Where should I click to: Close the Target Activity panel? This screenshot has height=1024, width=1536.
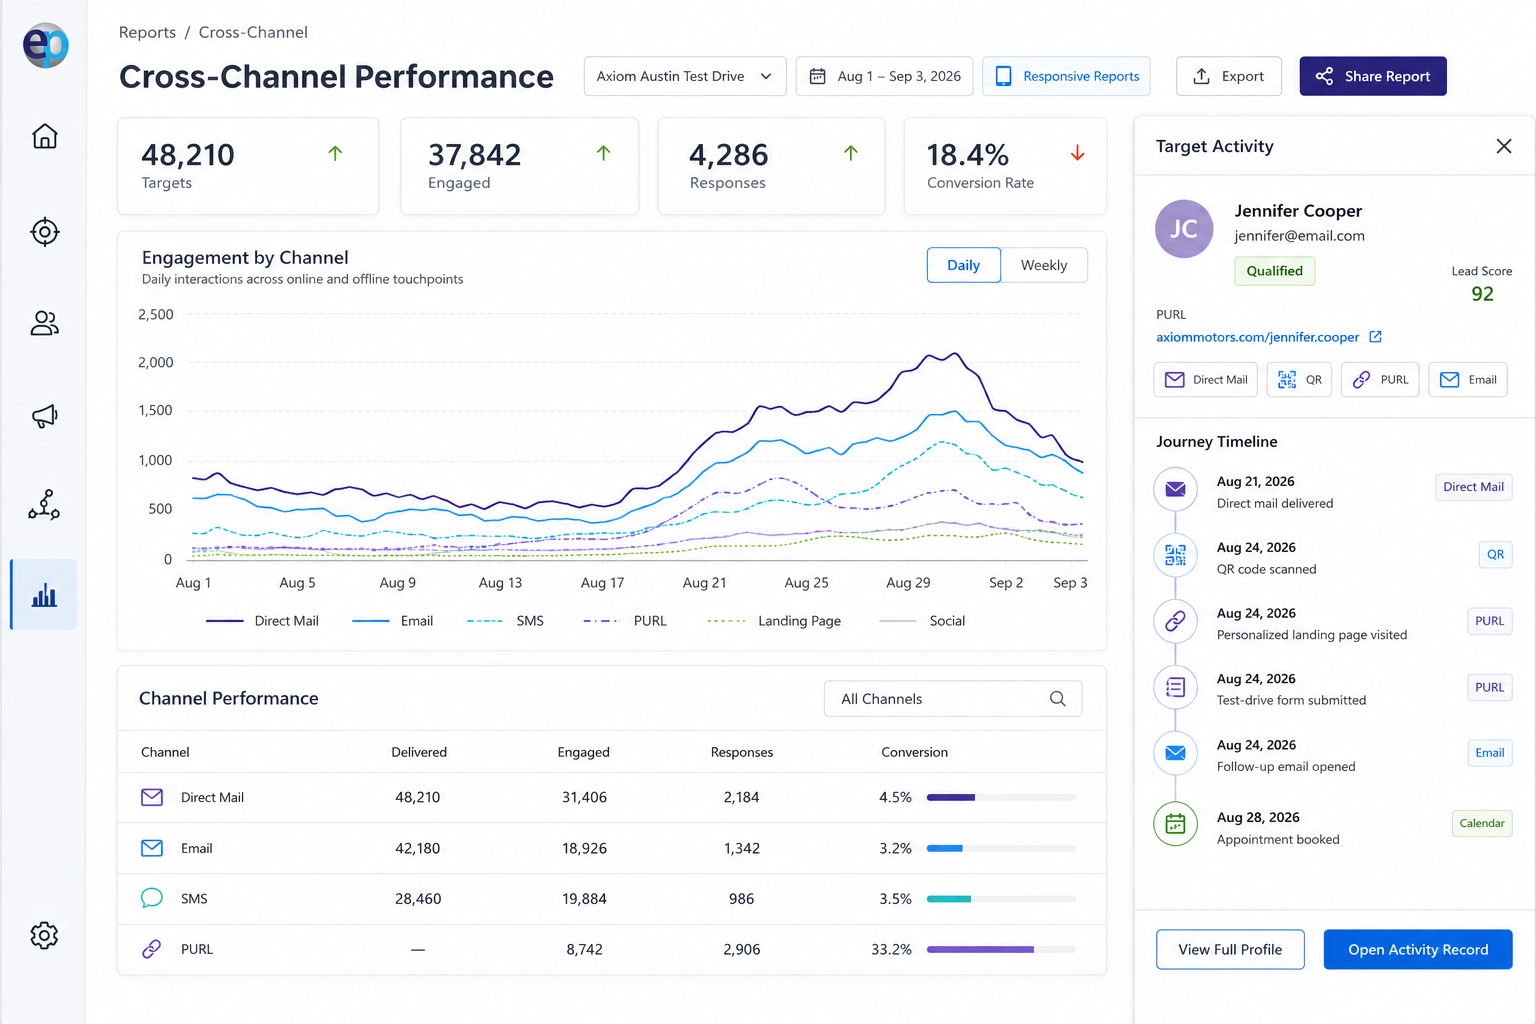(x=1504, y=146)
